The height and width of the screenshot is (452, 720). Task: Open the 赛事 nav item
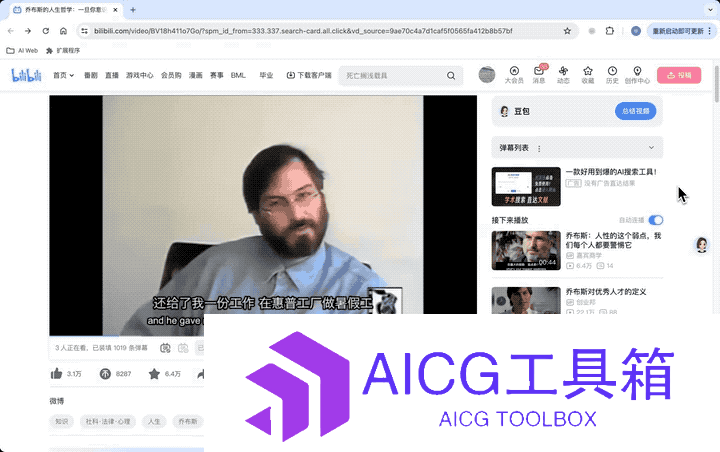point(217,75)
